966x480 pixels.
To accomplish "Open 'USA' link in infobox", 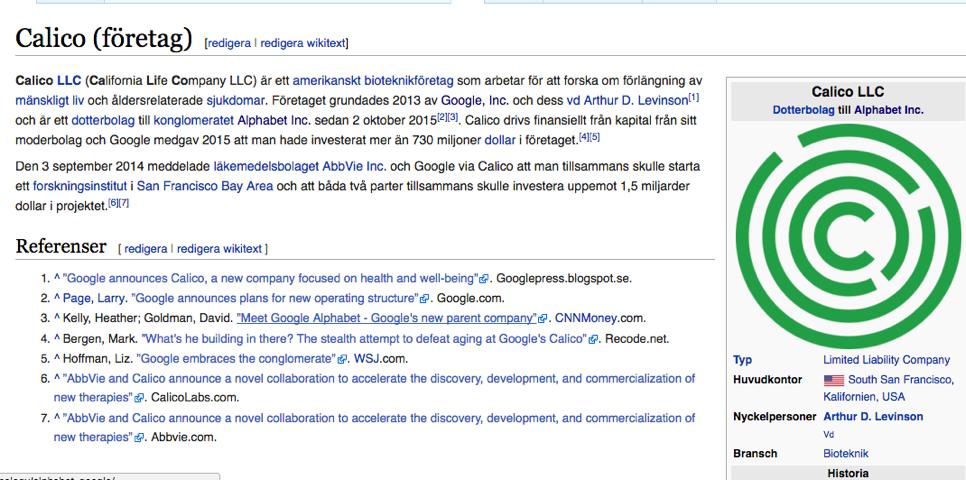I will (x=893, y=396).
